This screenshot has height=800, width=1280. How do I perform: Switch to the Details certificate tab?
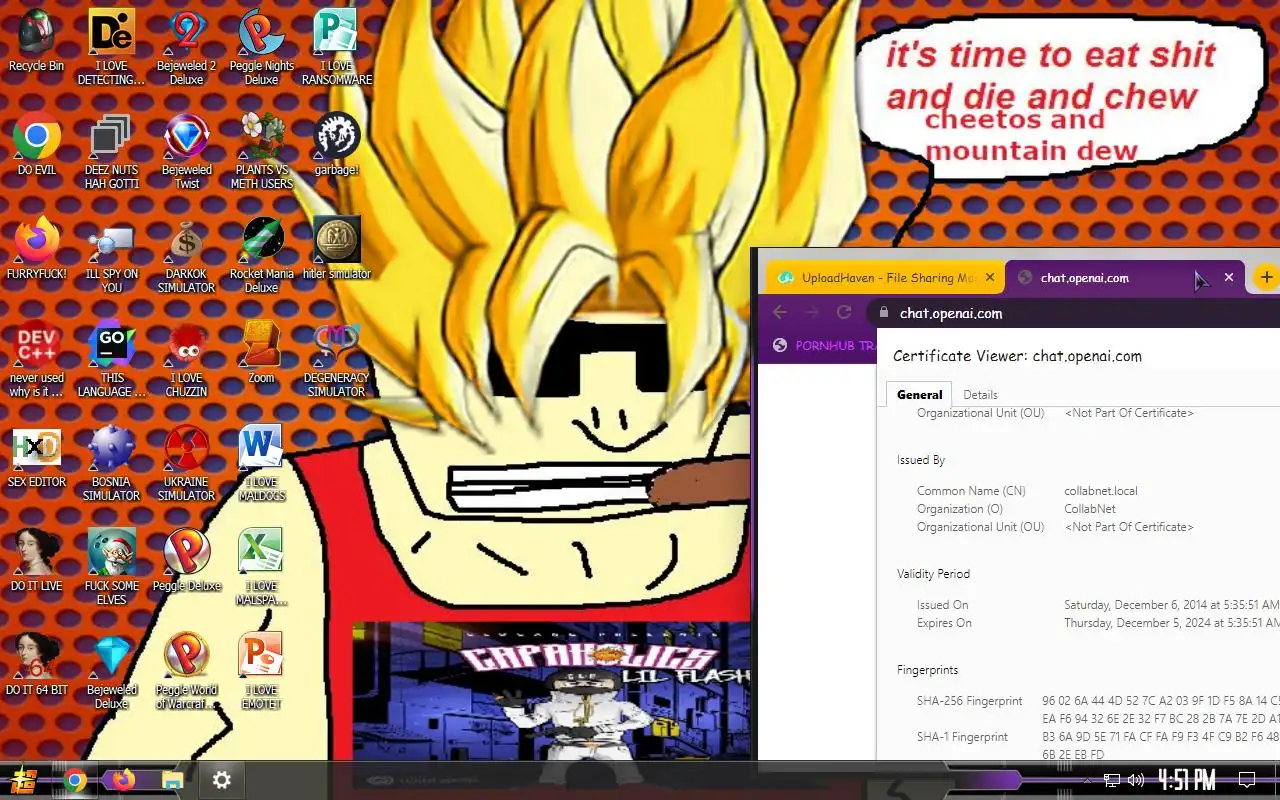(x=980, y=395)
